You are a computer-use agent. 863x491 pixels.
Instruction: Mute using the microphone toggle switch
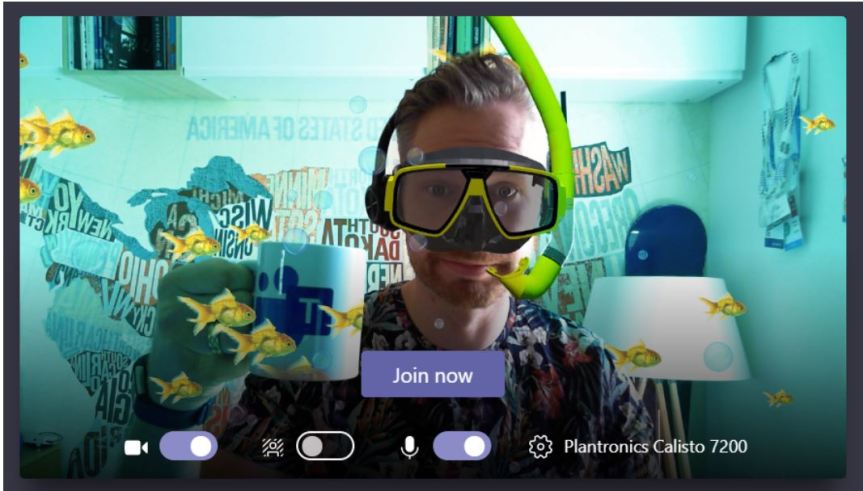click(462, 446)
